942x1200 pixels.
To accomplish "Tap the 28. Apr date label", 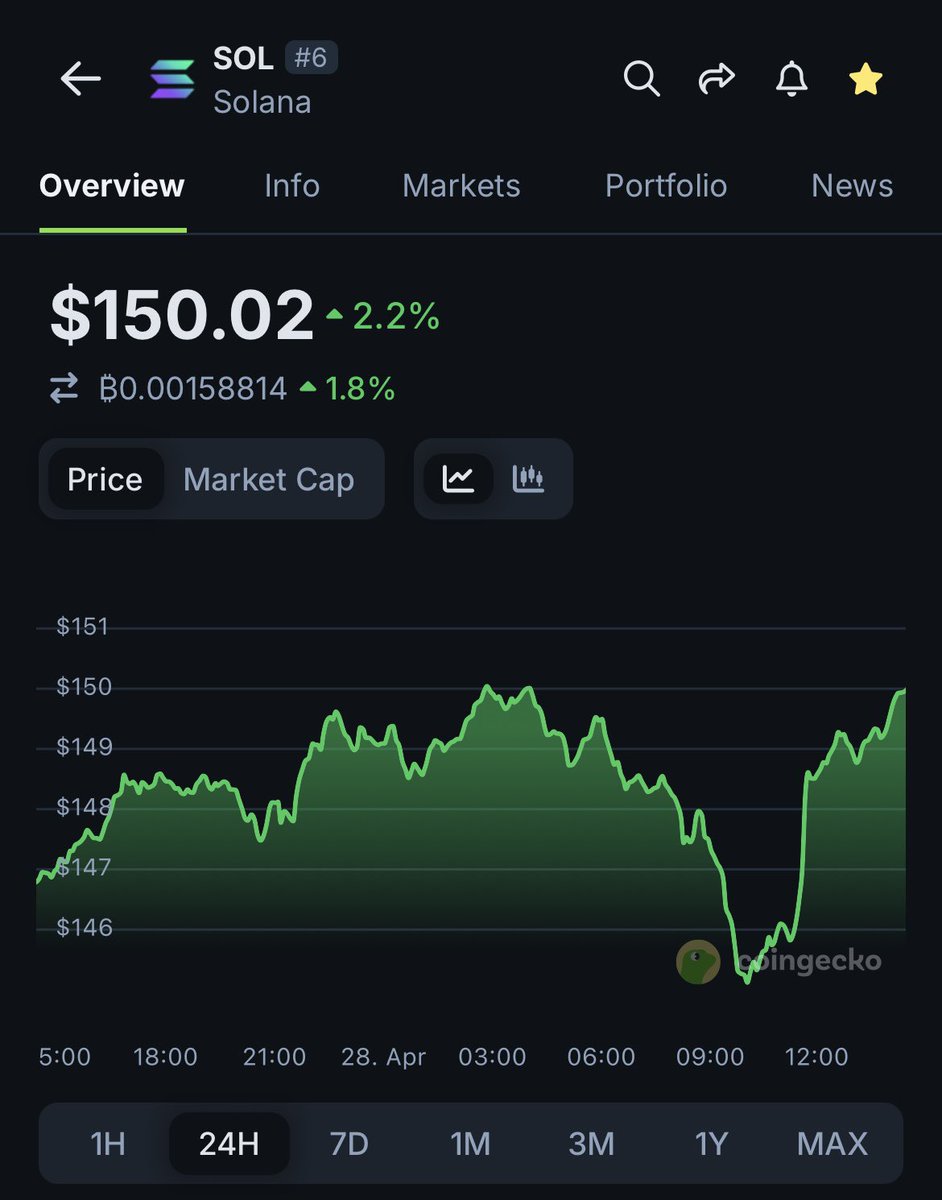I will tap(384, 1057).
